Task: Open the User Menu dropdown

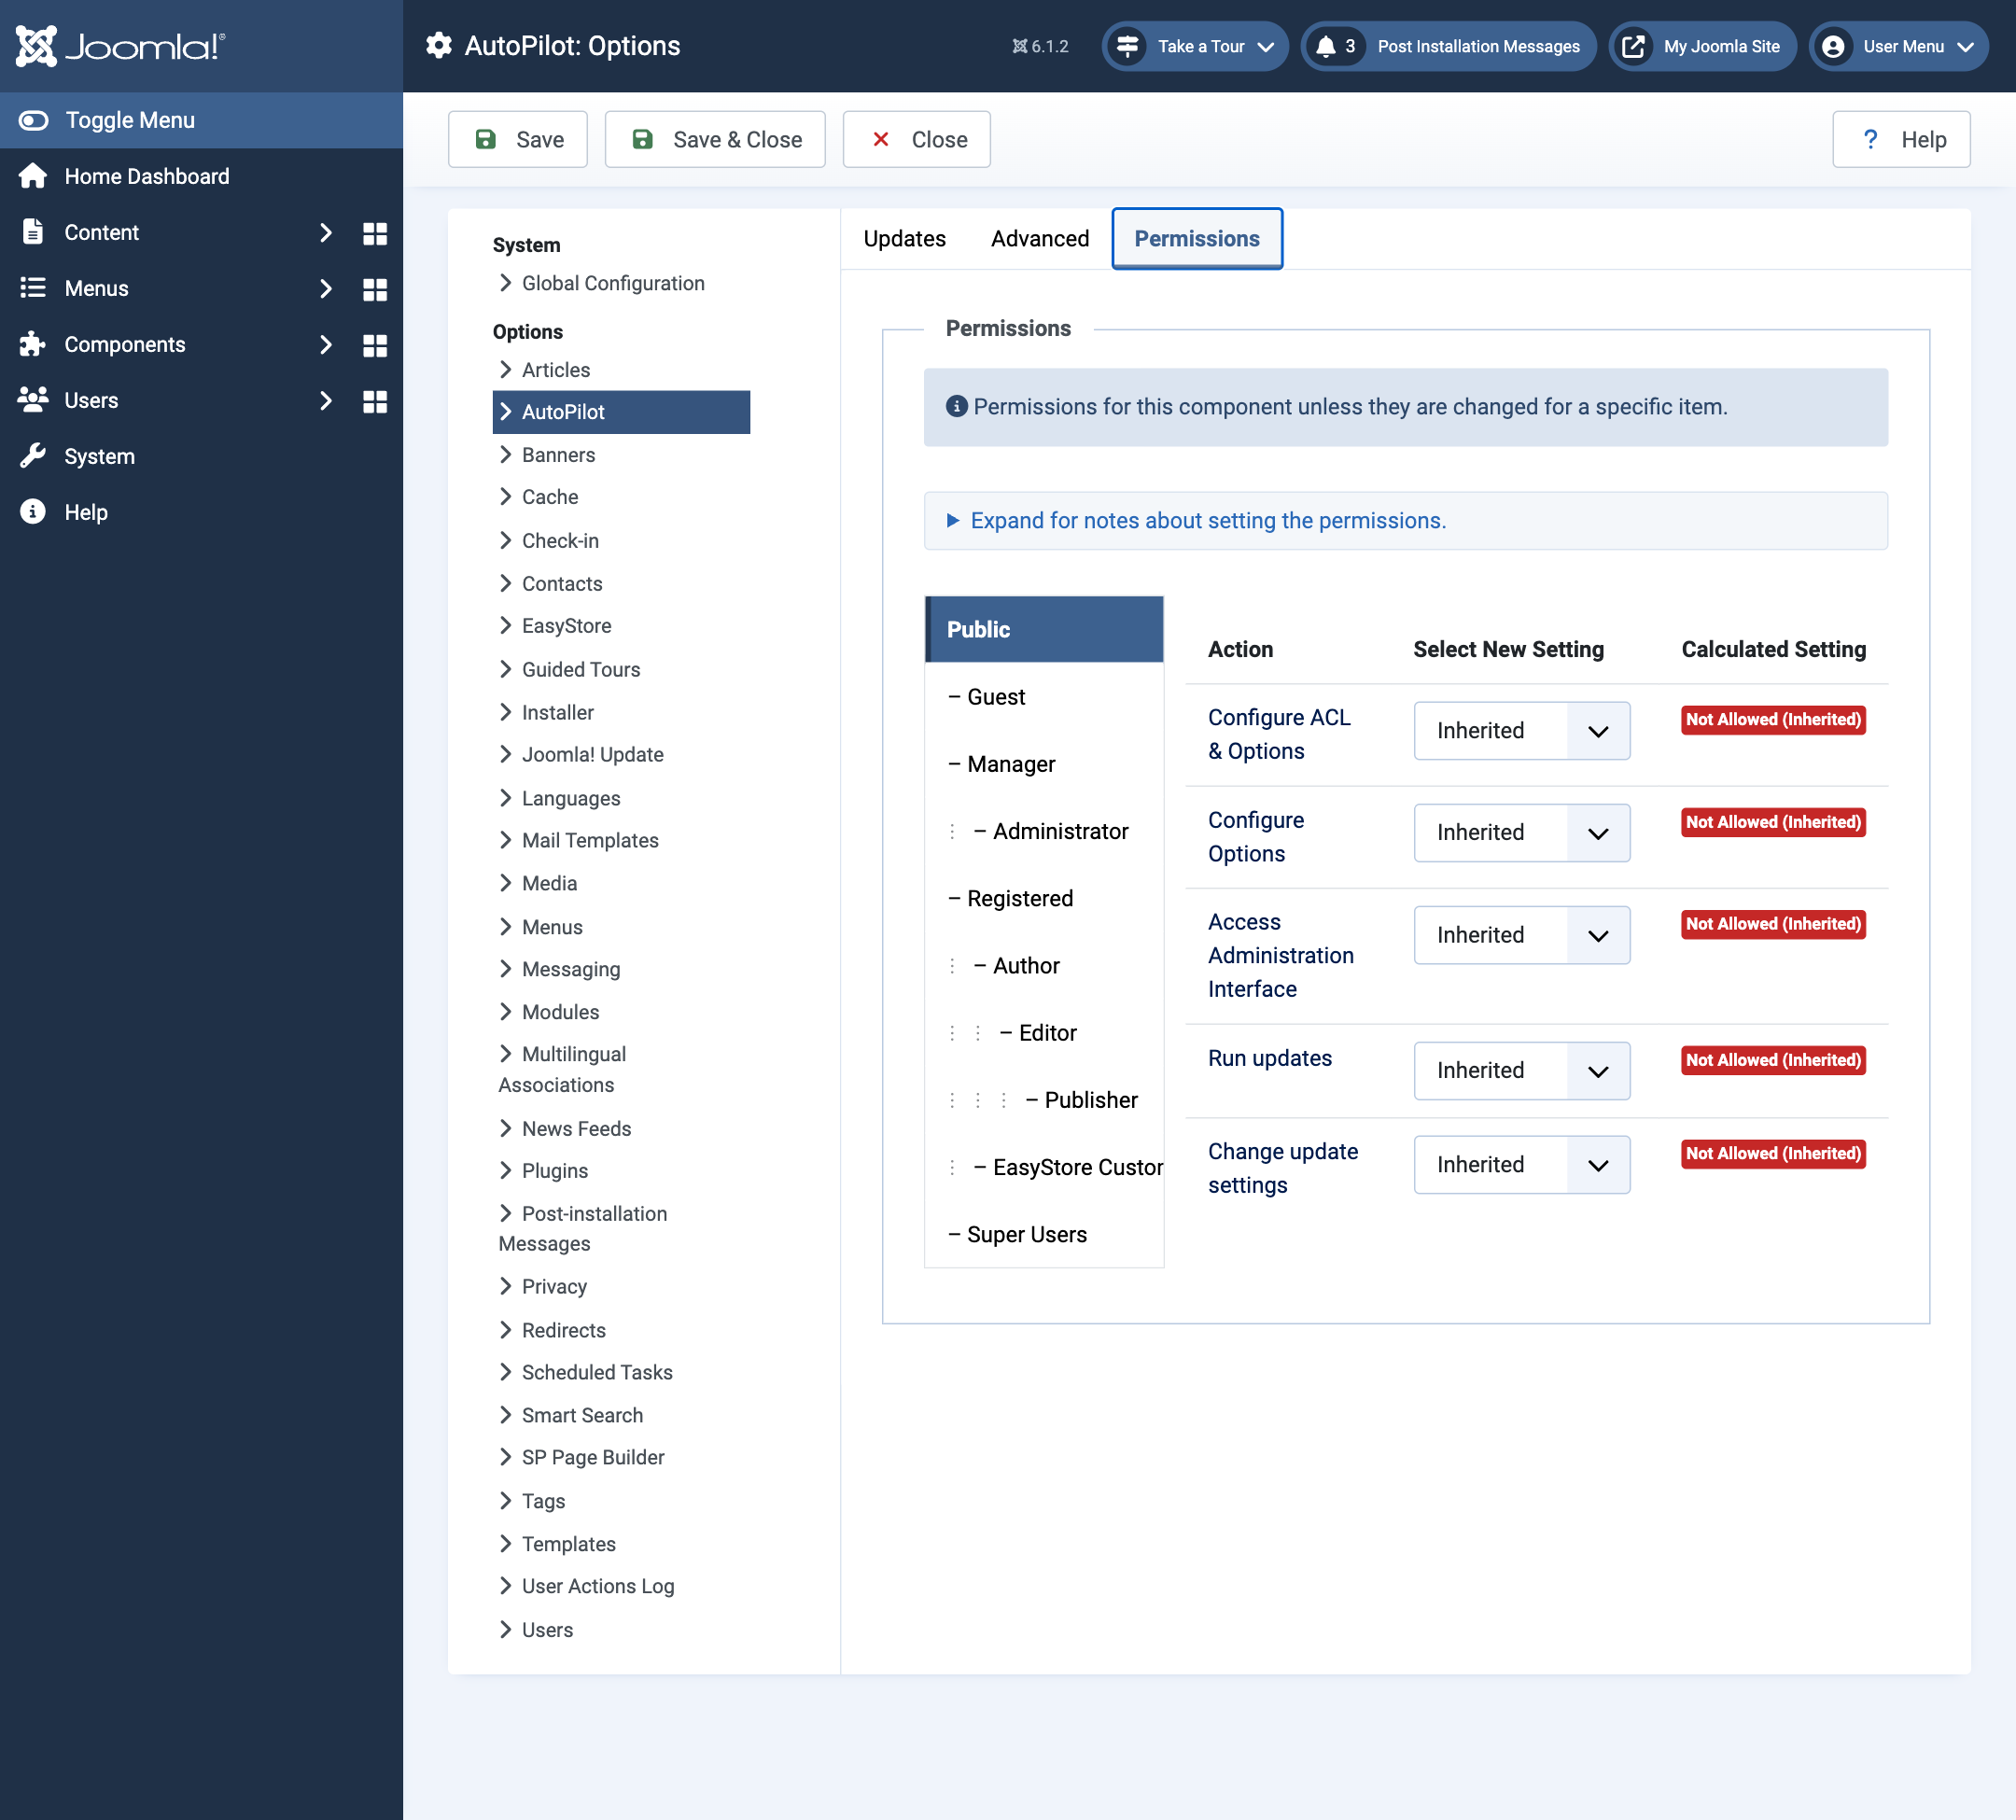Action: click(x=1898, y=46)
